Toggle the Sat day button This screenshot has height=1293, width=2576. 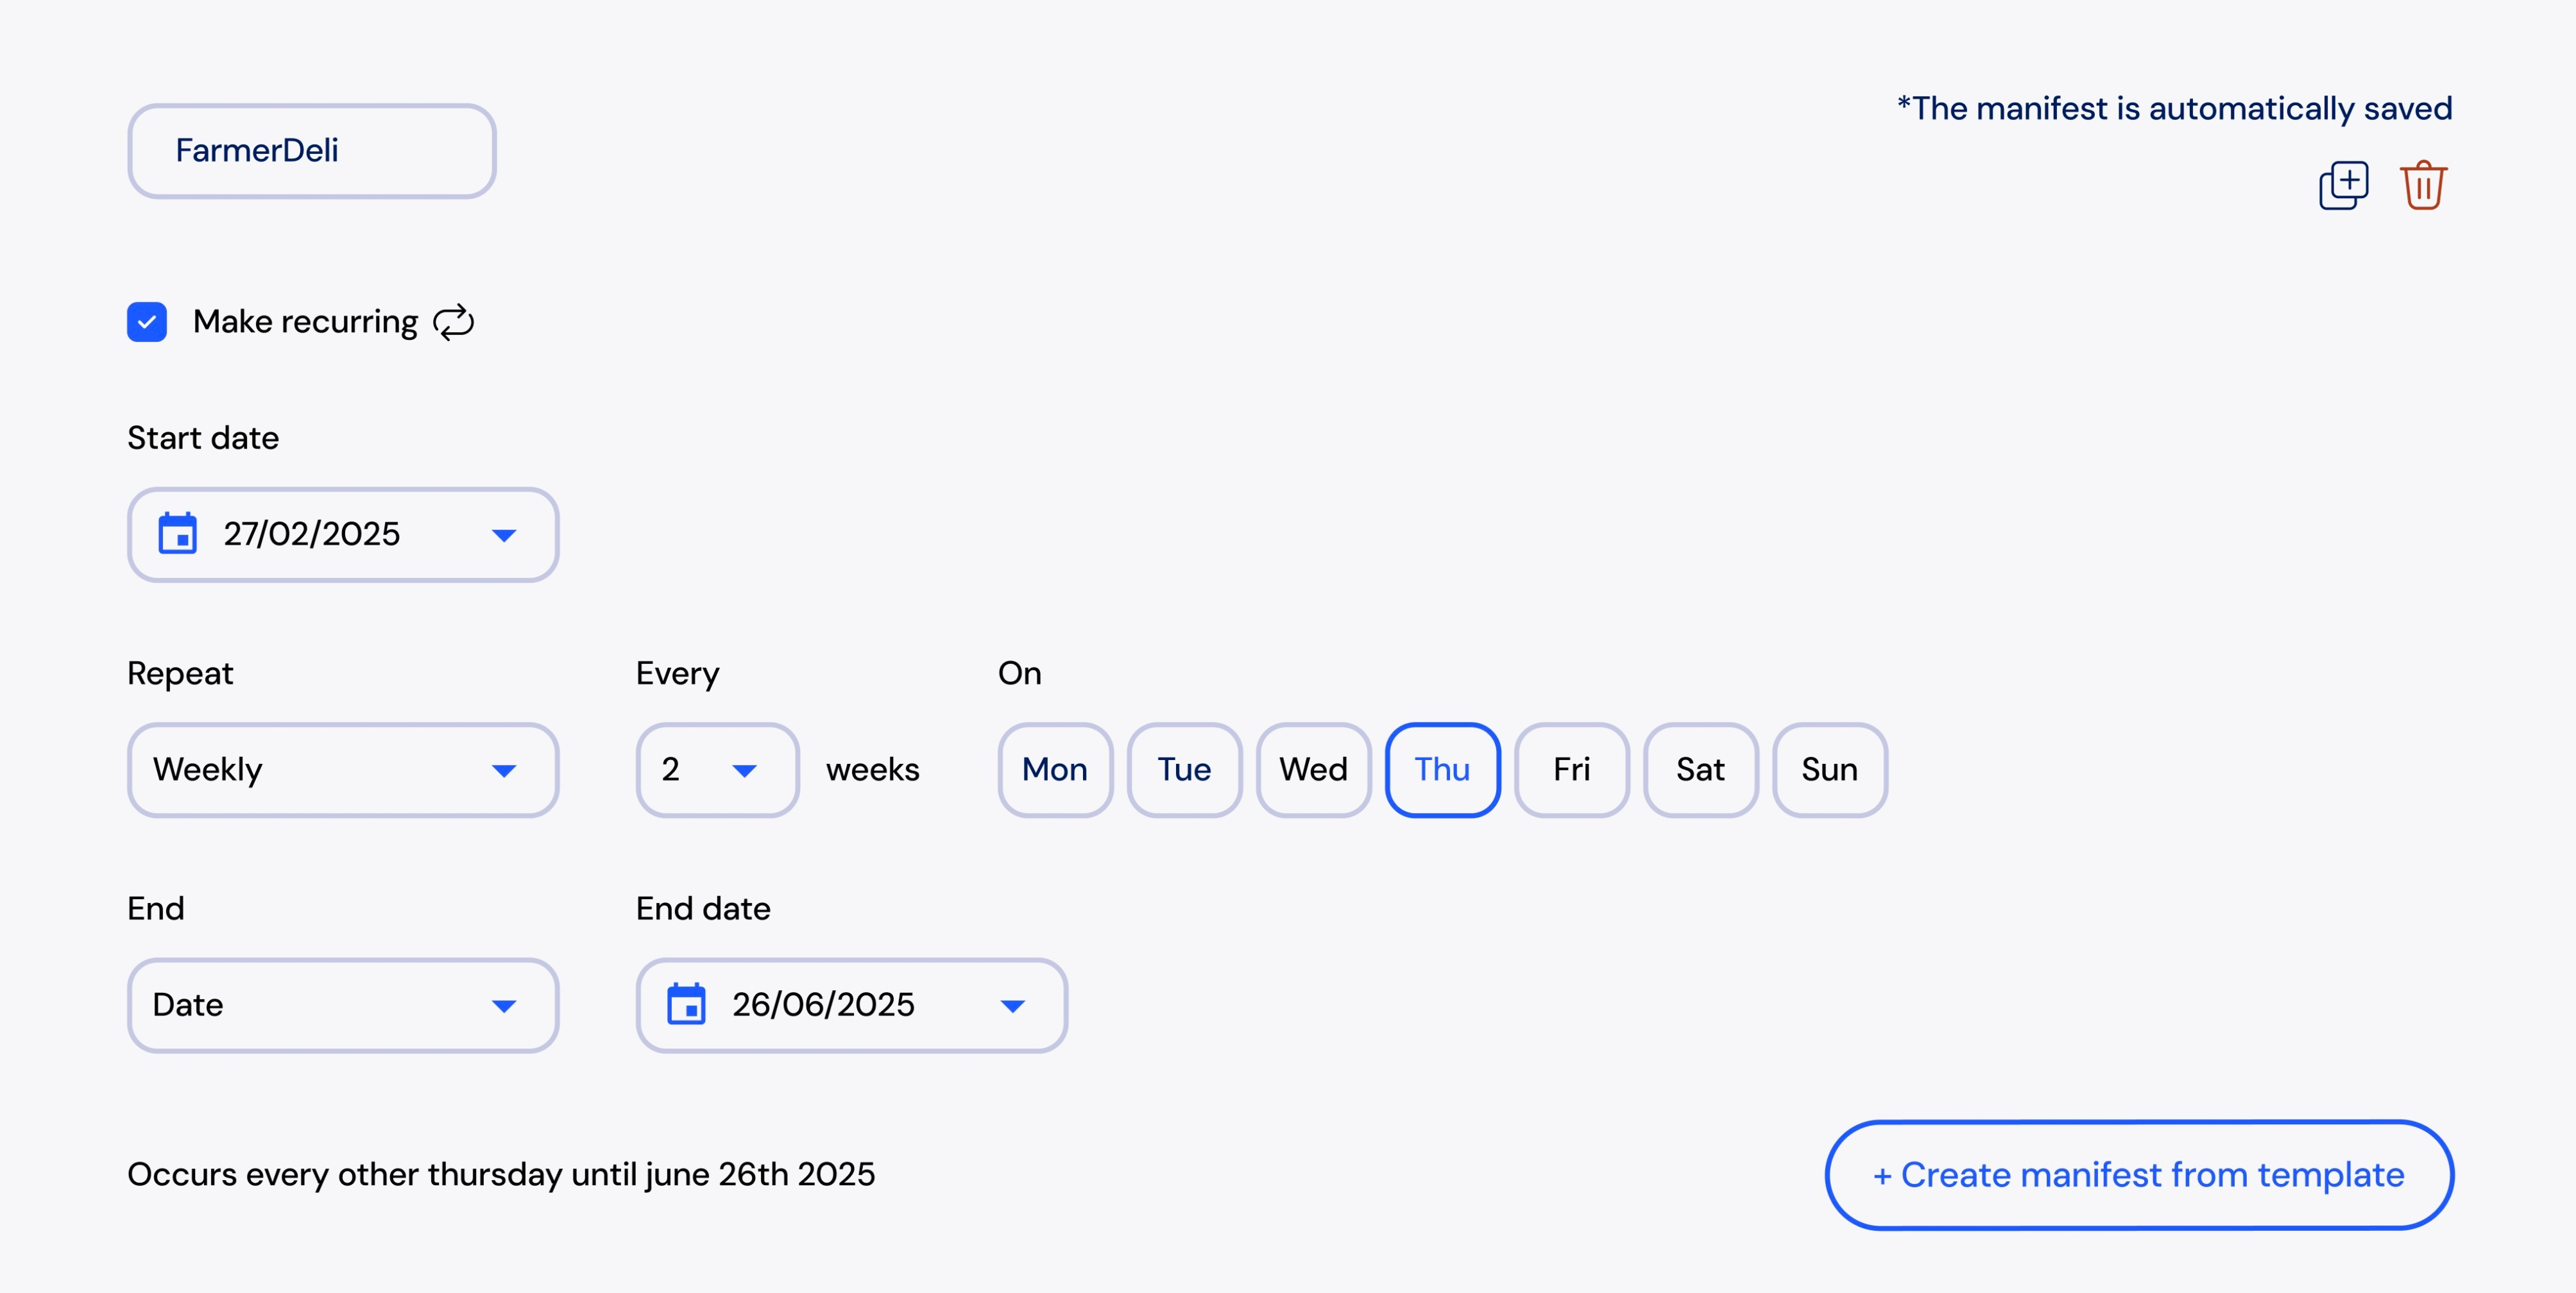(x=1700, y=769)
